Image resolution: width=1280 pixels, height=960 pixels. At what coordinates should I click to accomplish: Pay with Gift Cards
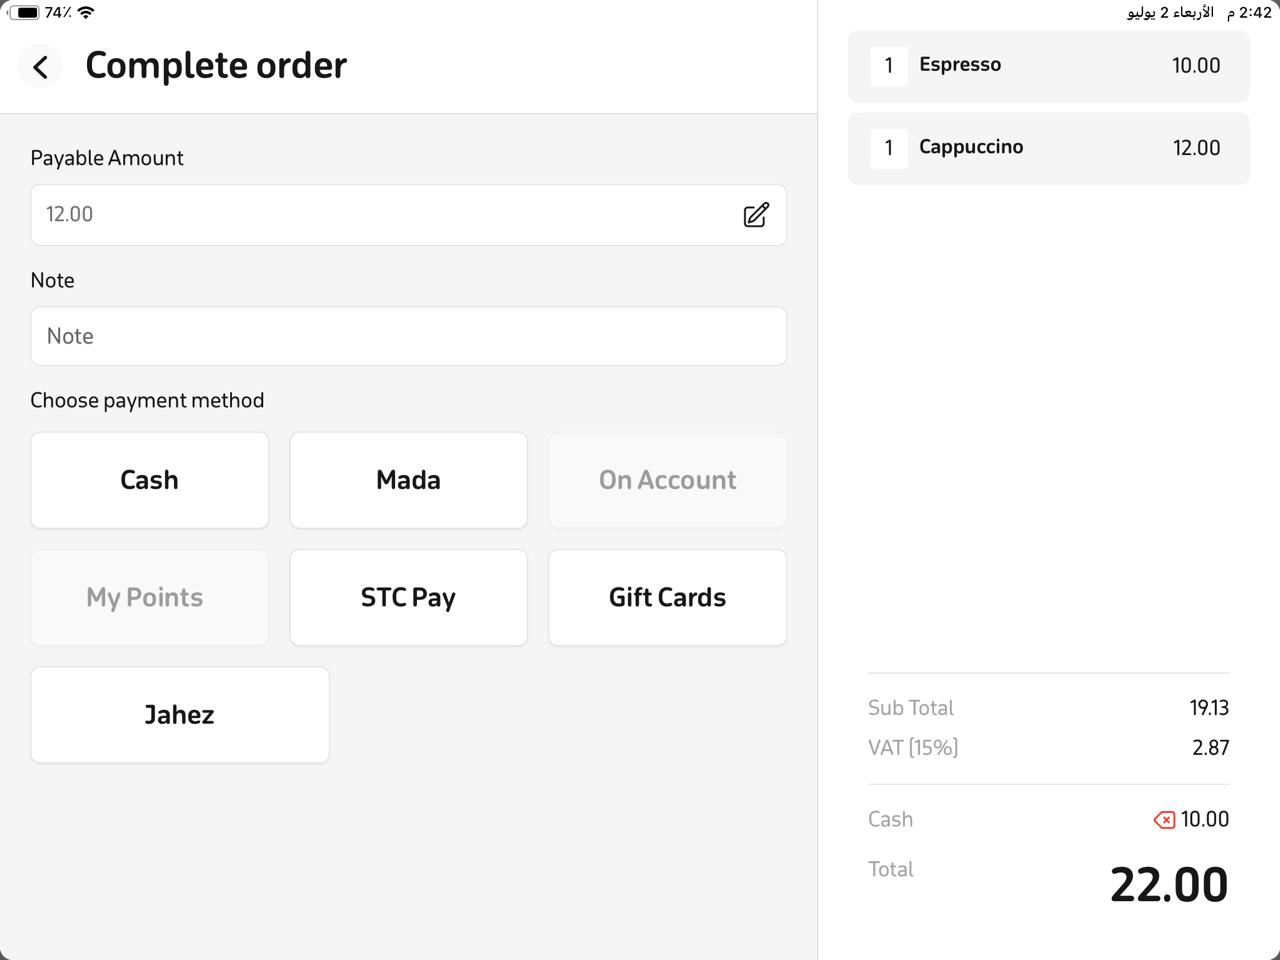point(667,597)
